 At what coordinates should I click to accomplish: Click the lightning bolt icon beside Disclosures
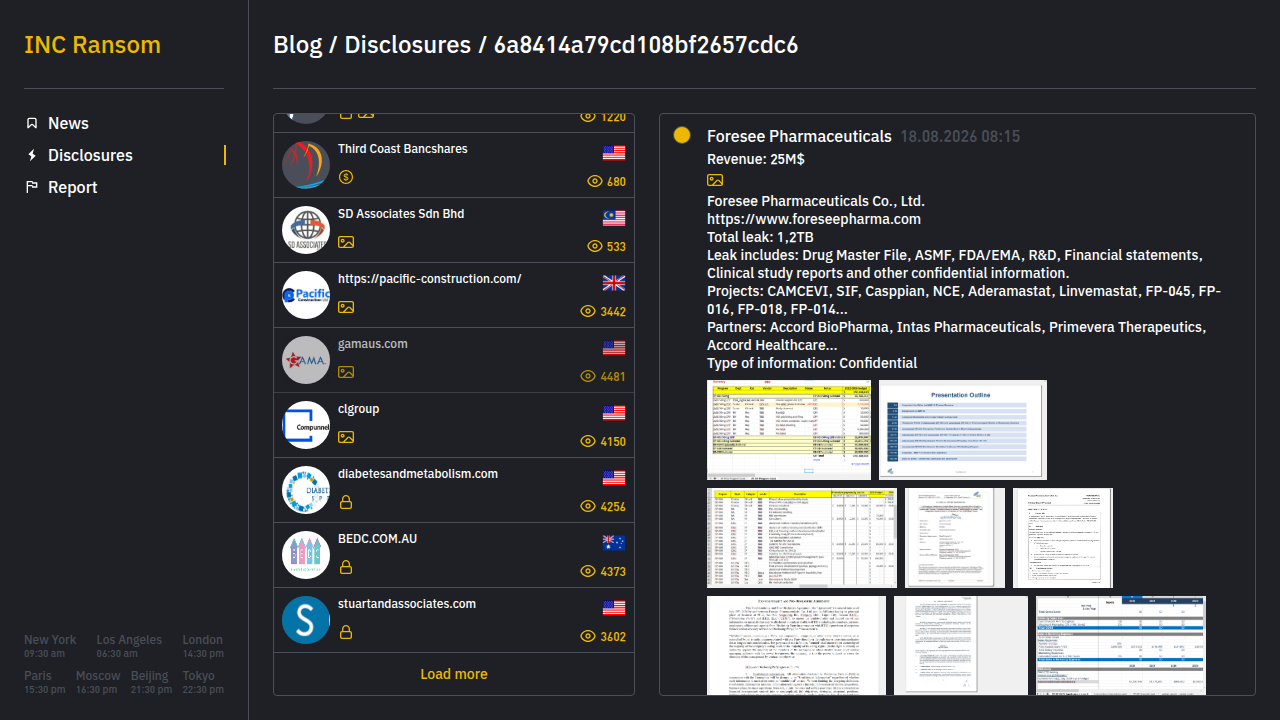pos(32,155)
